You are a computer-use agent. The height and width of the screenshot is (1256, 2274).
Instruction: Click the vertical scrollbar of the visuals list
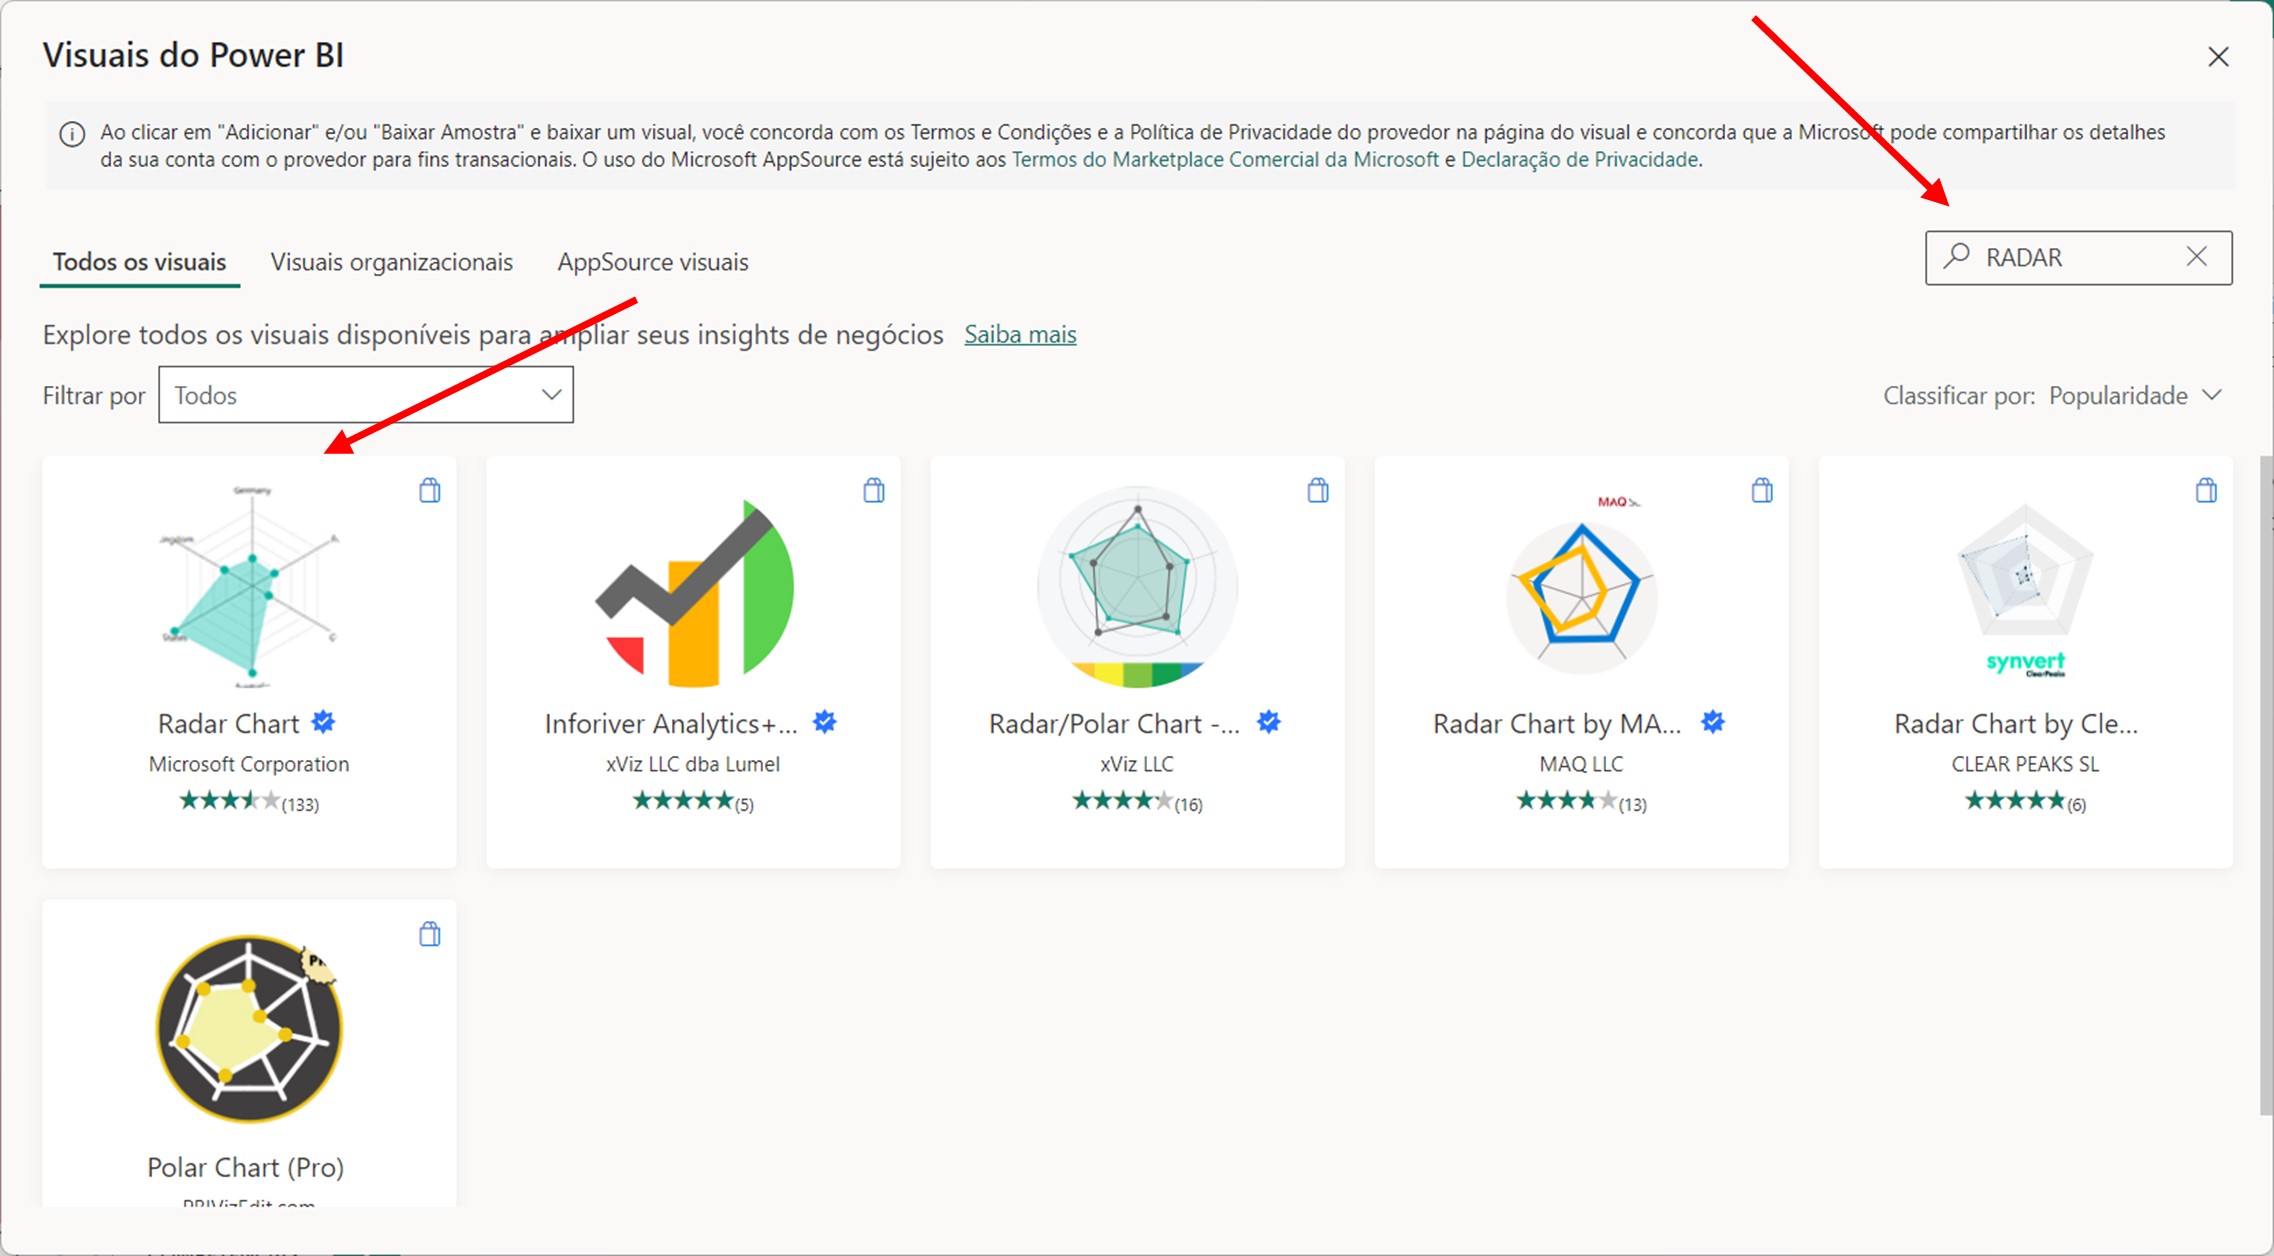point(2266,785)
